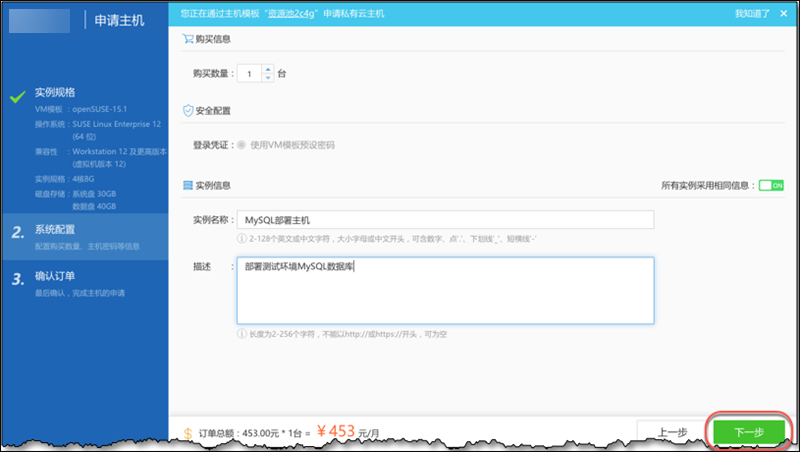Open the 资源池2c4g template link

(303, 14)
